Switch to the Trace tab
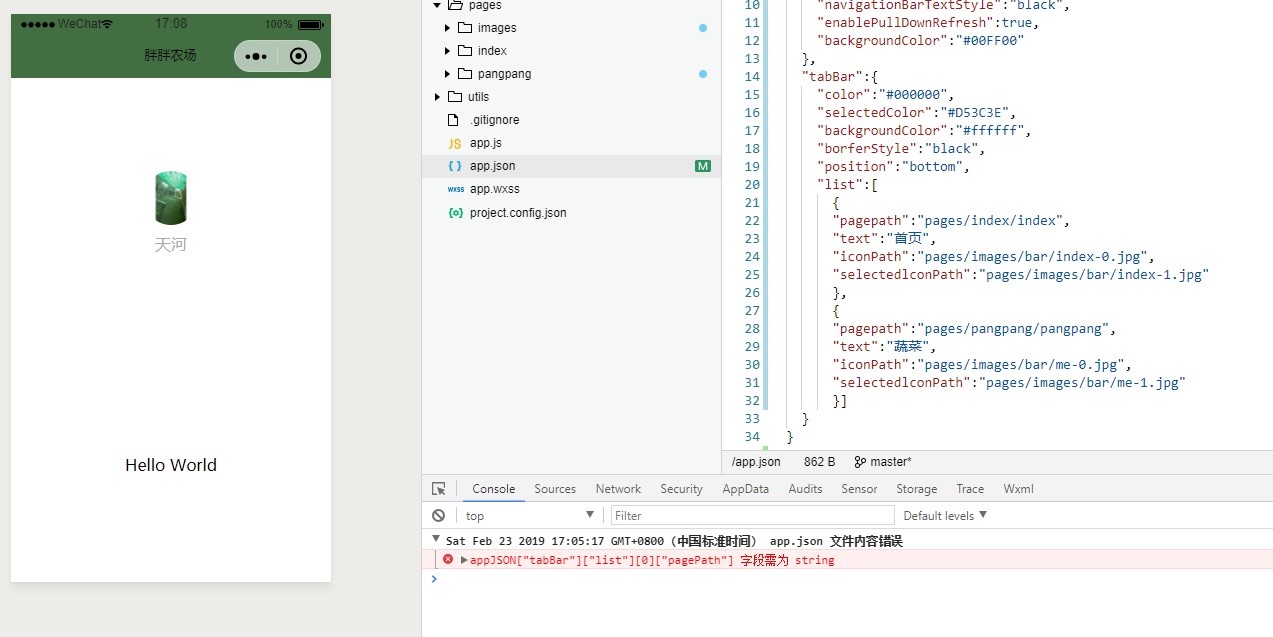The width and height of the screenshot is (1273, 637). click(970, 489)
